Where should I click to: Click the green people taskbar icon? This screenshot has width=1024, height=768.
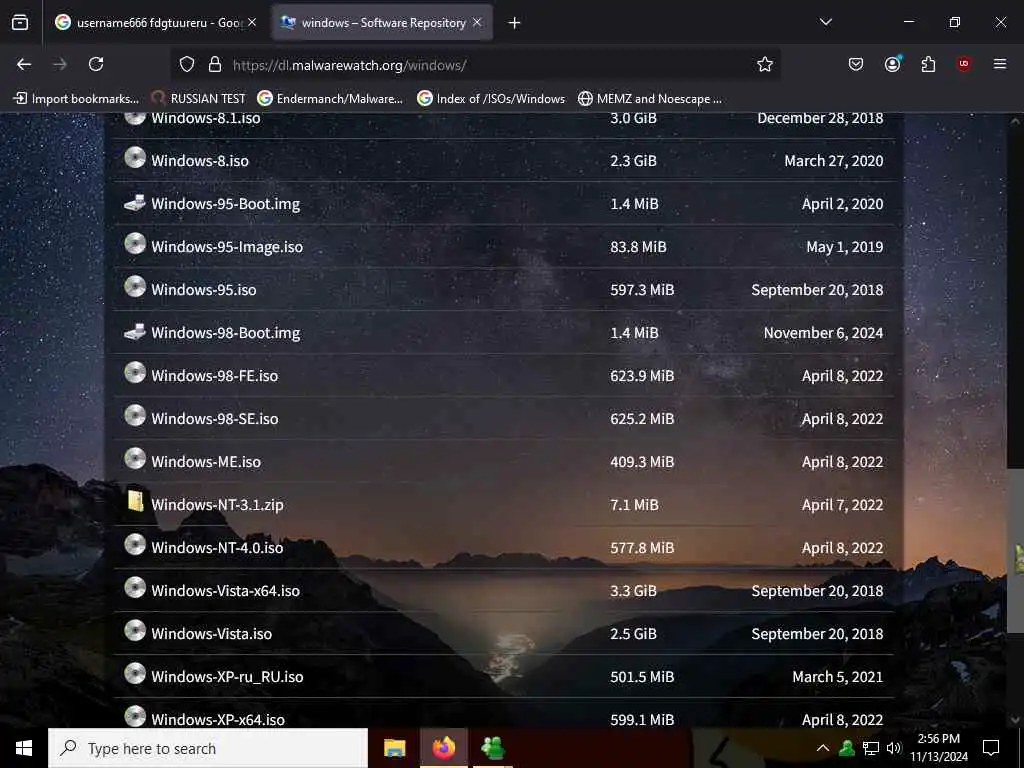click(x=492, y=748)
